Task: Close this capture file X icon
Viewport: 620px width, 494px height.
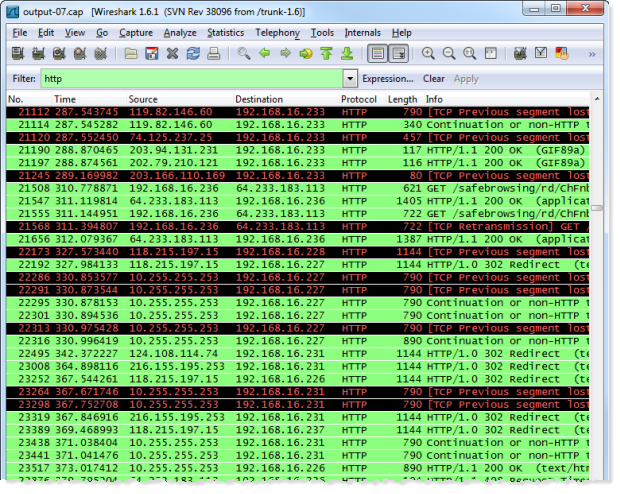Action: pos(172,53)
